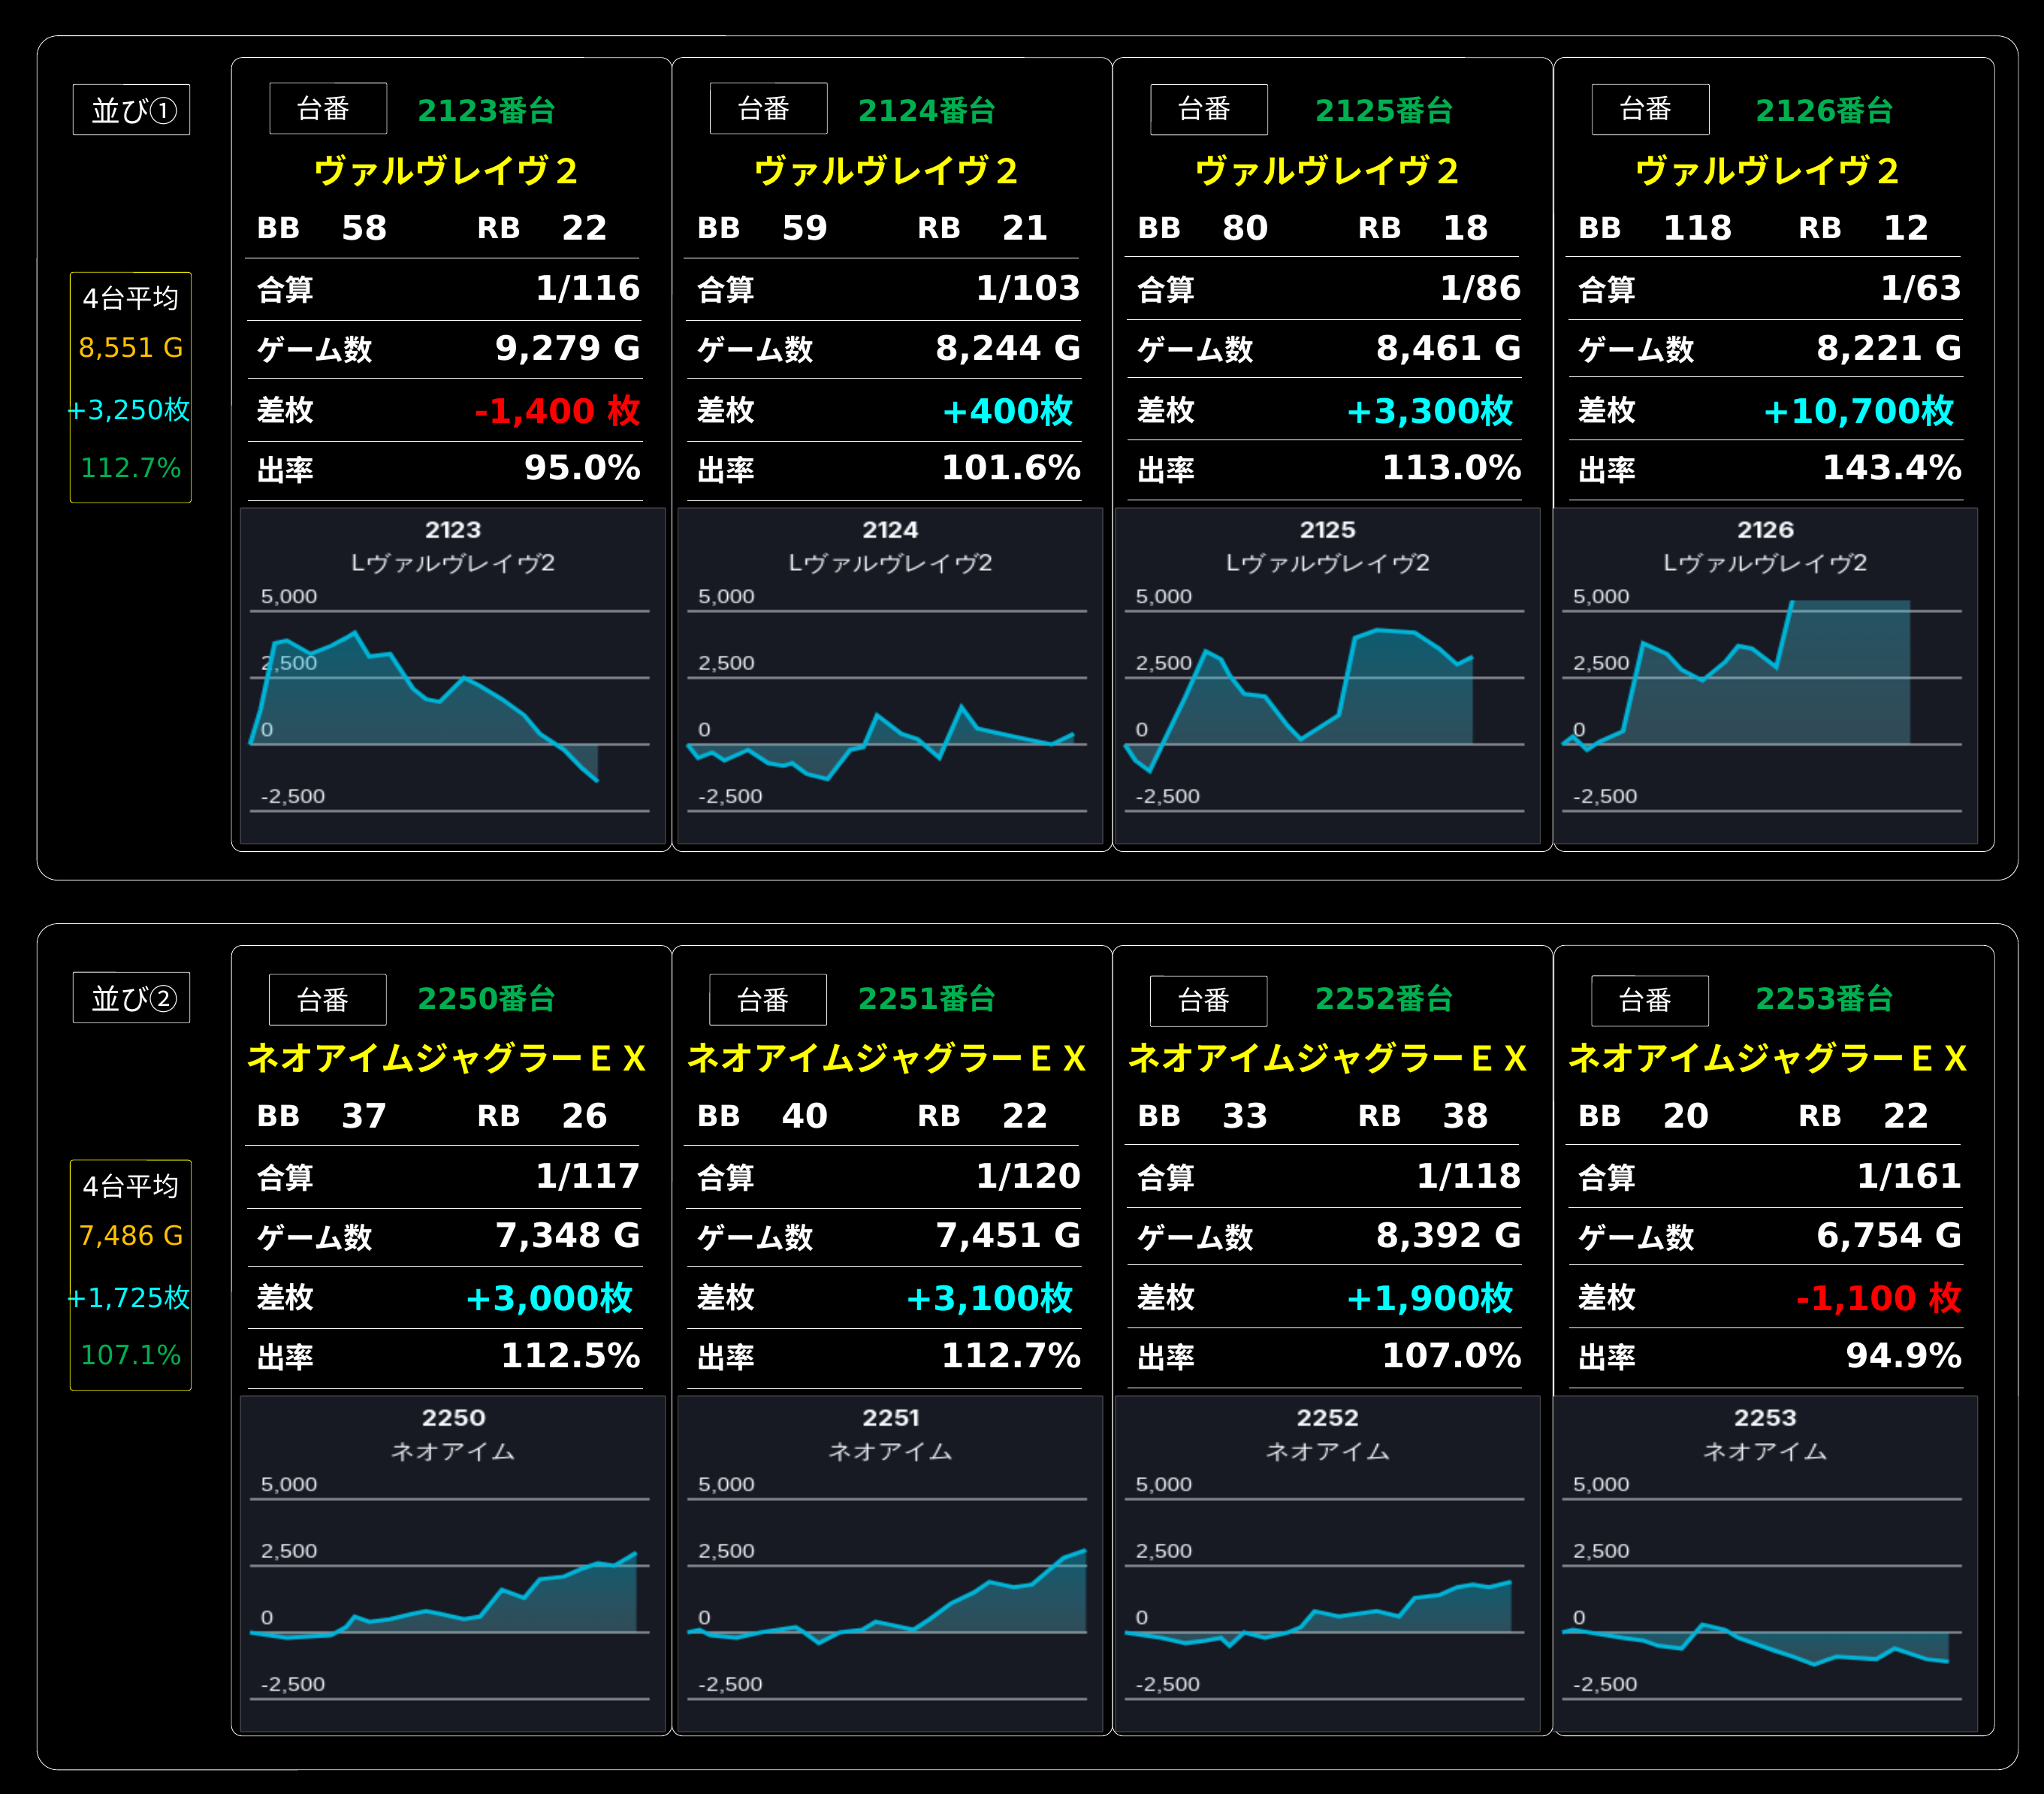Click the 合算 value 1/161
Viewport: 2044px width, 1794px height.
coord(1909,1176)
